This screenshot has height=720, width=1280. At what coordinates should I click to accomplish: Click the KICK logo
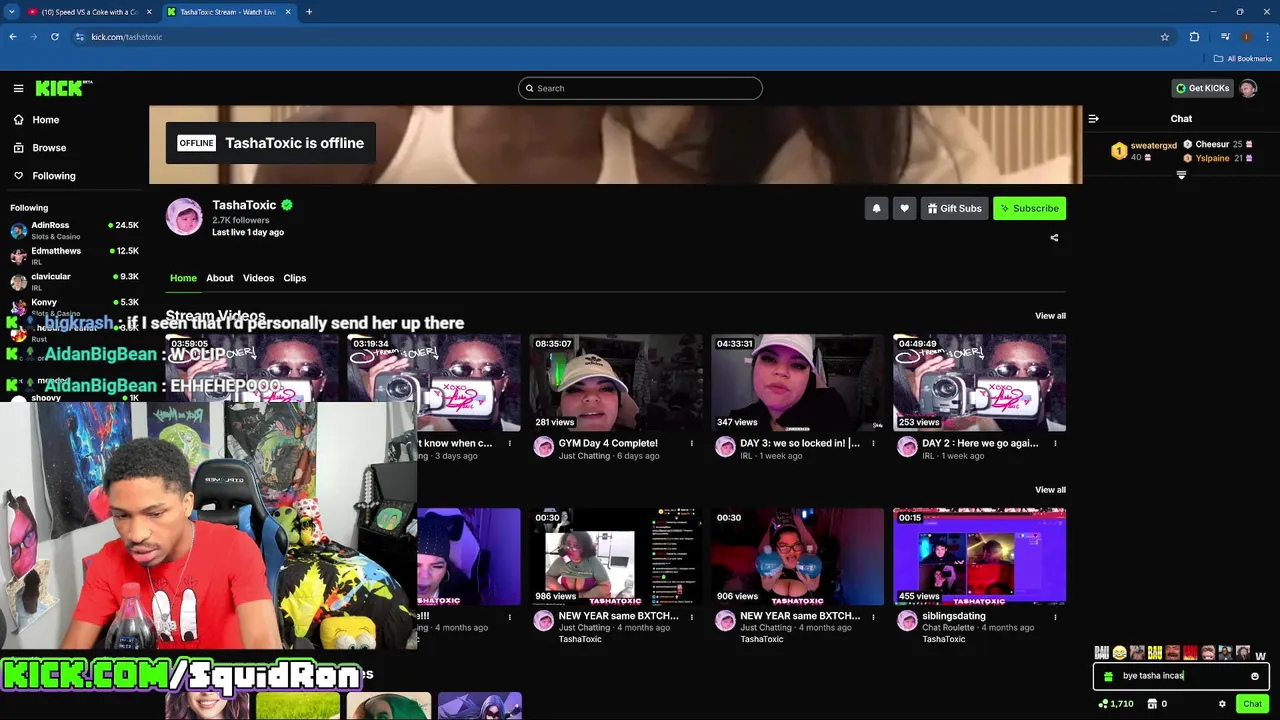[63, 88]
